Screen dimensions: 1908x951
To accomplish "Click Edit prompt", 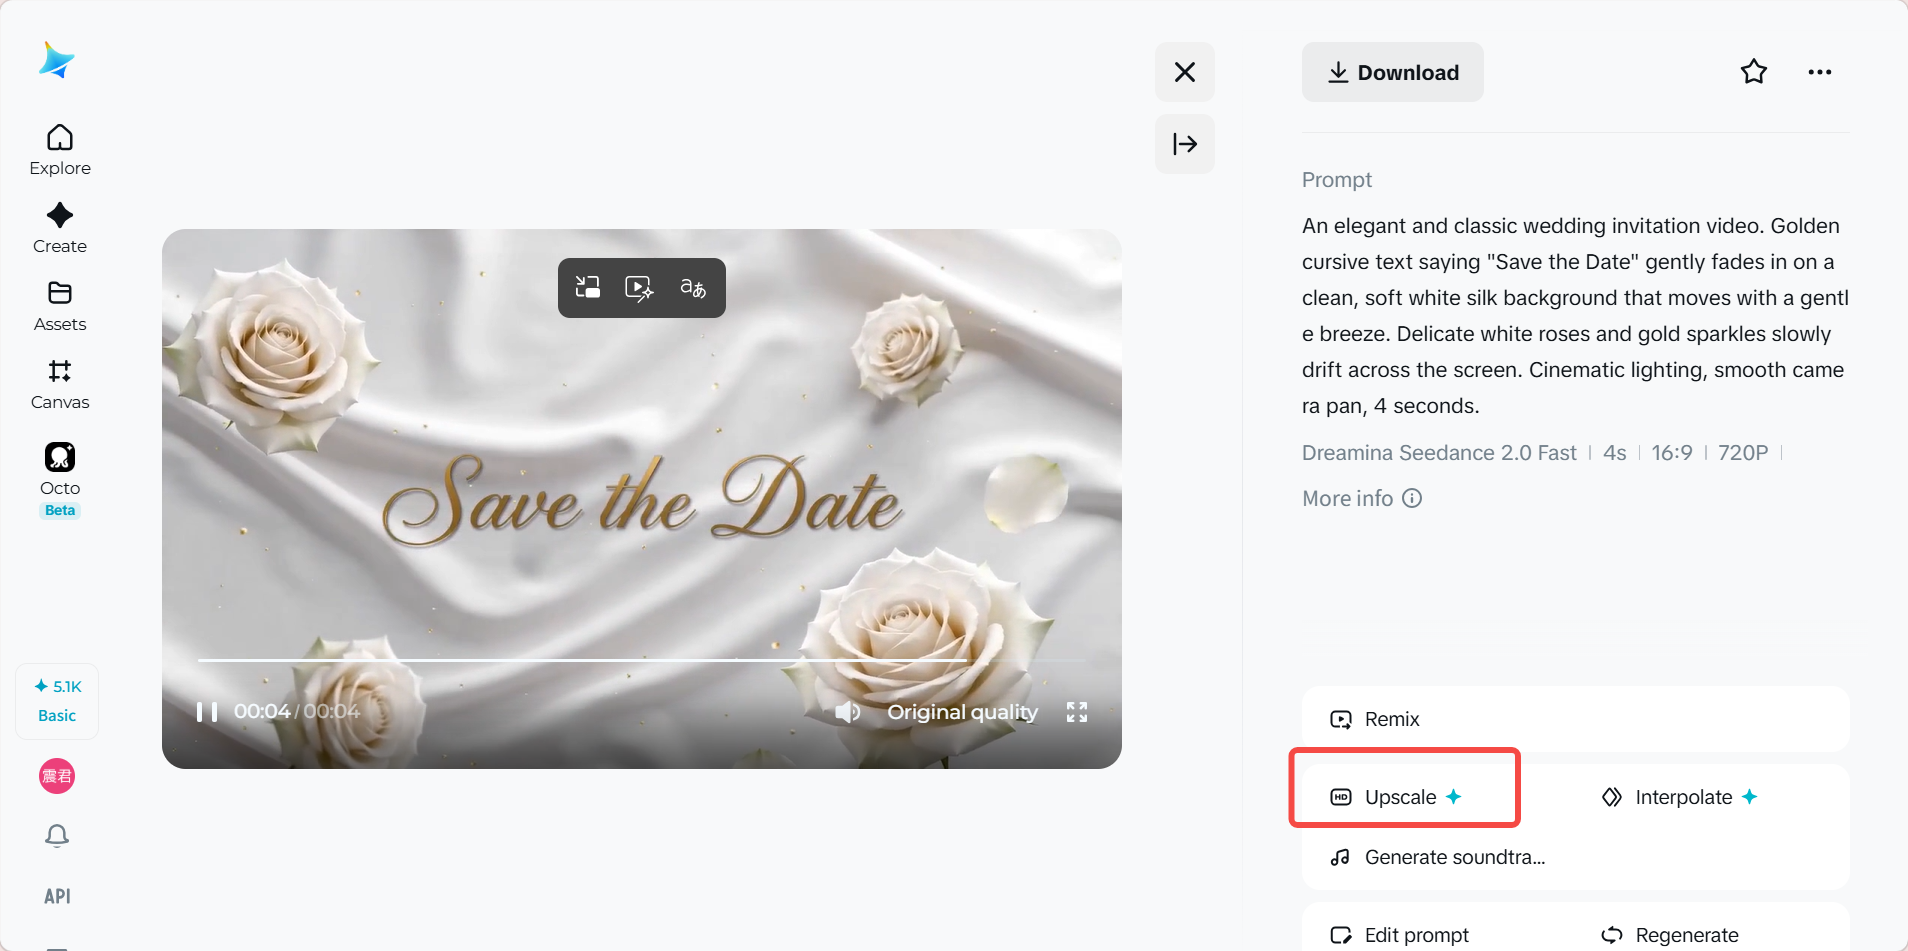I will 1400,935.
